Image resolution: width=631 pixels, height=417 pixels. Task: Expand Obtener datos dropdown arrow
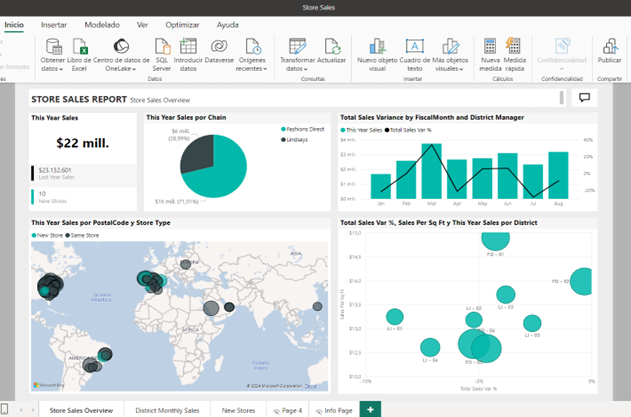61,69
